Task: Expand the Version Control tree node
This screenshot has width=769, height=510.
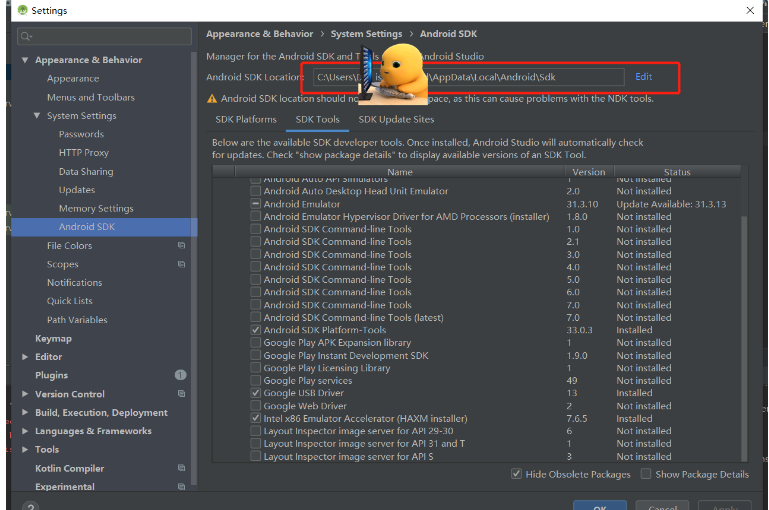Action: [x=25, y=394]
